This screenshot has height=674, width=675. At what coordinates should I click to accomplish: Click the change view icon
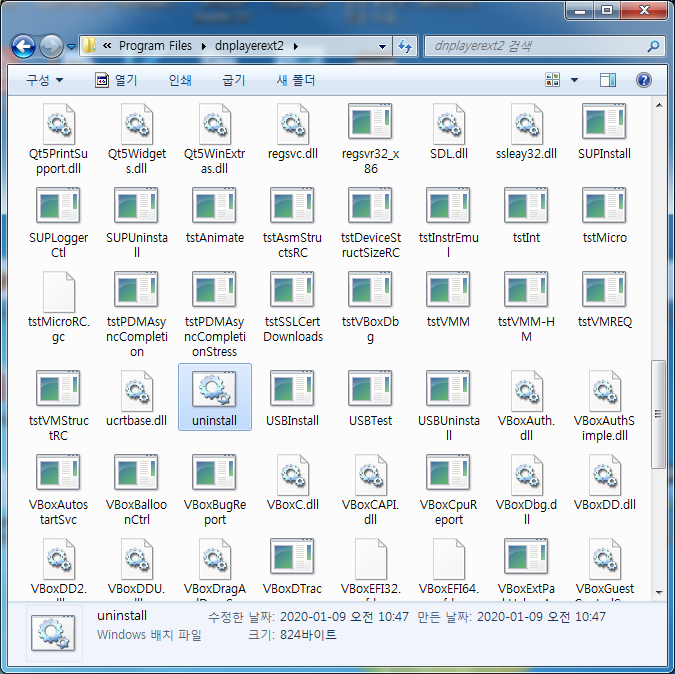point(553,80)
